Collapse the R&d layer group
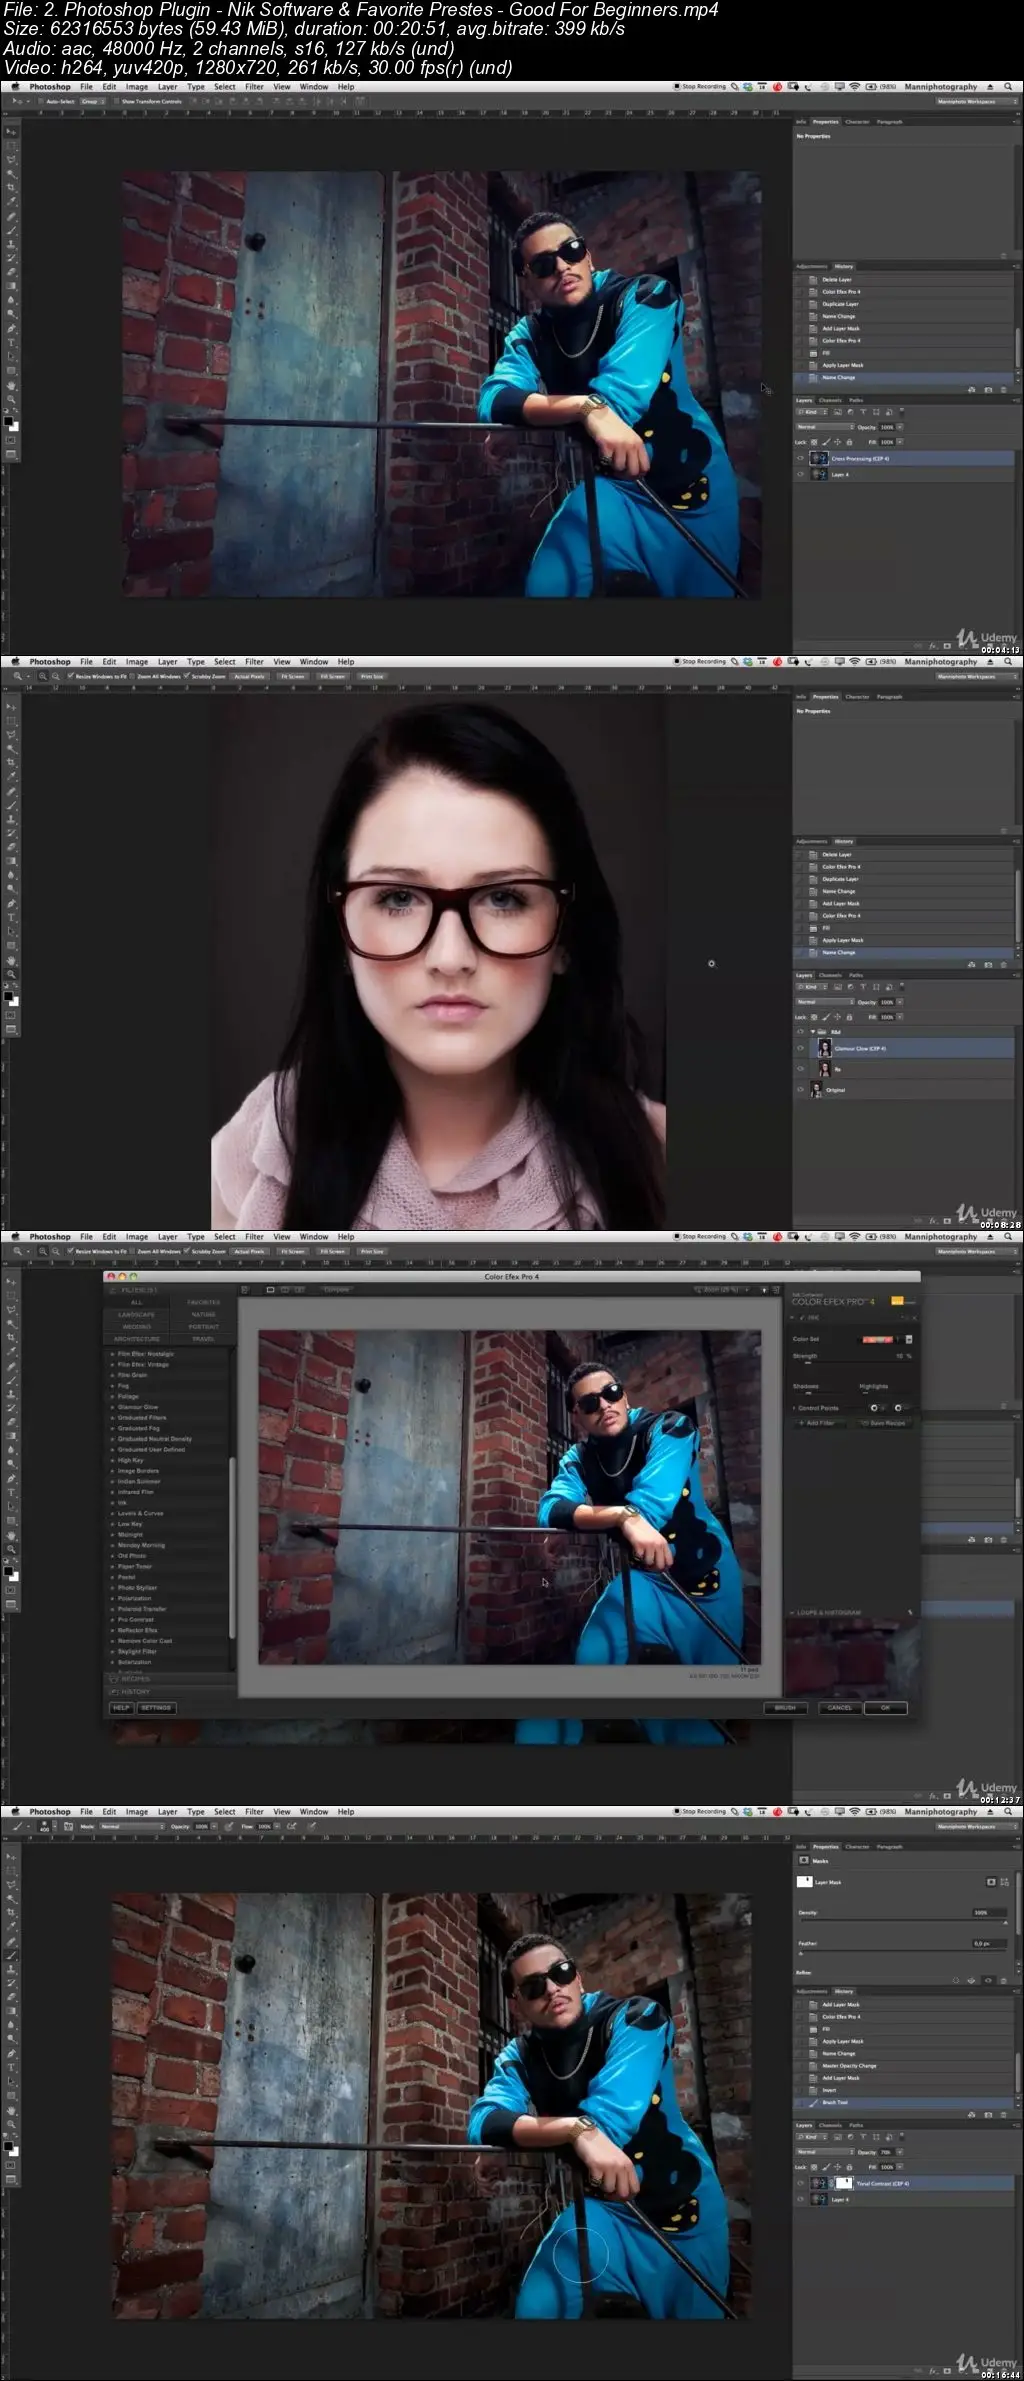Image resolution: width=1024 pixels, height=2381 pixels. click(812, 1032)
